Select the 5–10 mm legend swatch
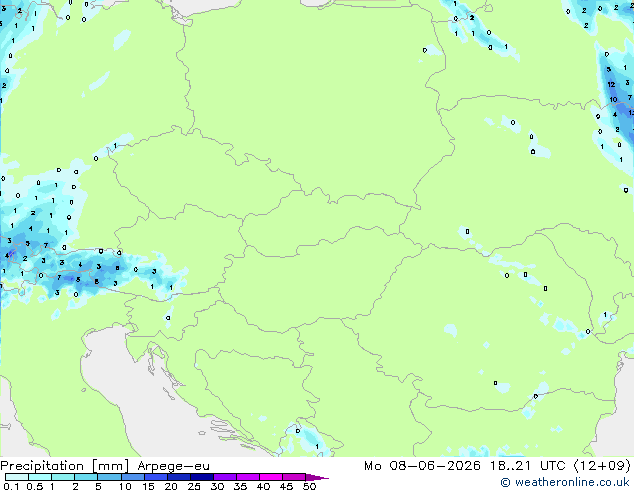This screenshot has height=490, width=634. 109,477
